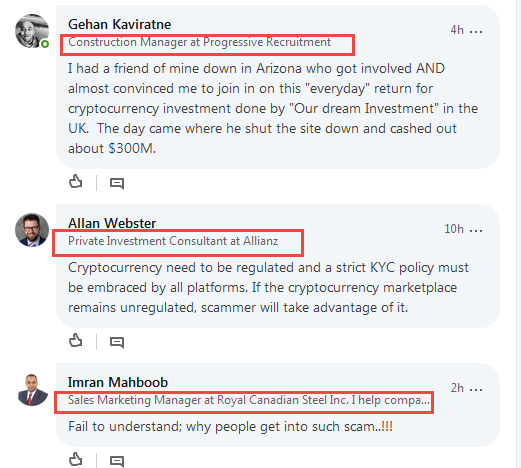Open Allan Webster's profile photo
Screen dimensions: 521x468
point(32,230)
